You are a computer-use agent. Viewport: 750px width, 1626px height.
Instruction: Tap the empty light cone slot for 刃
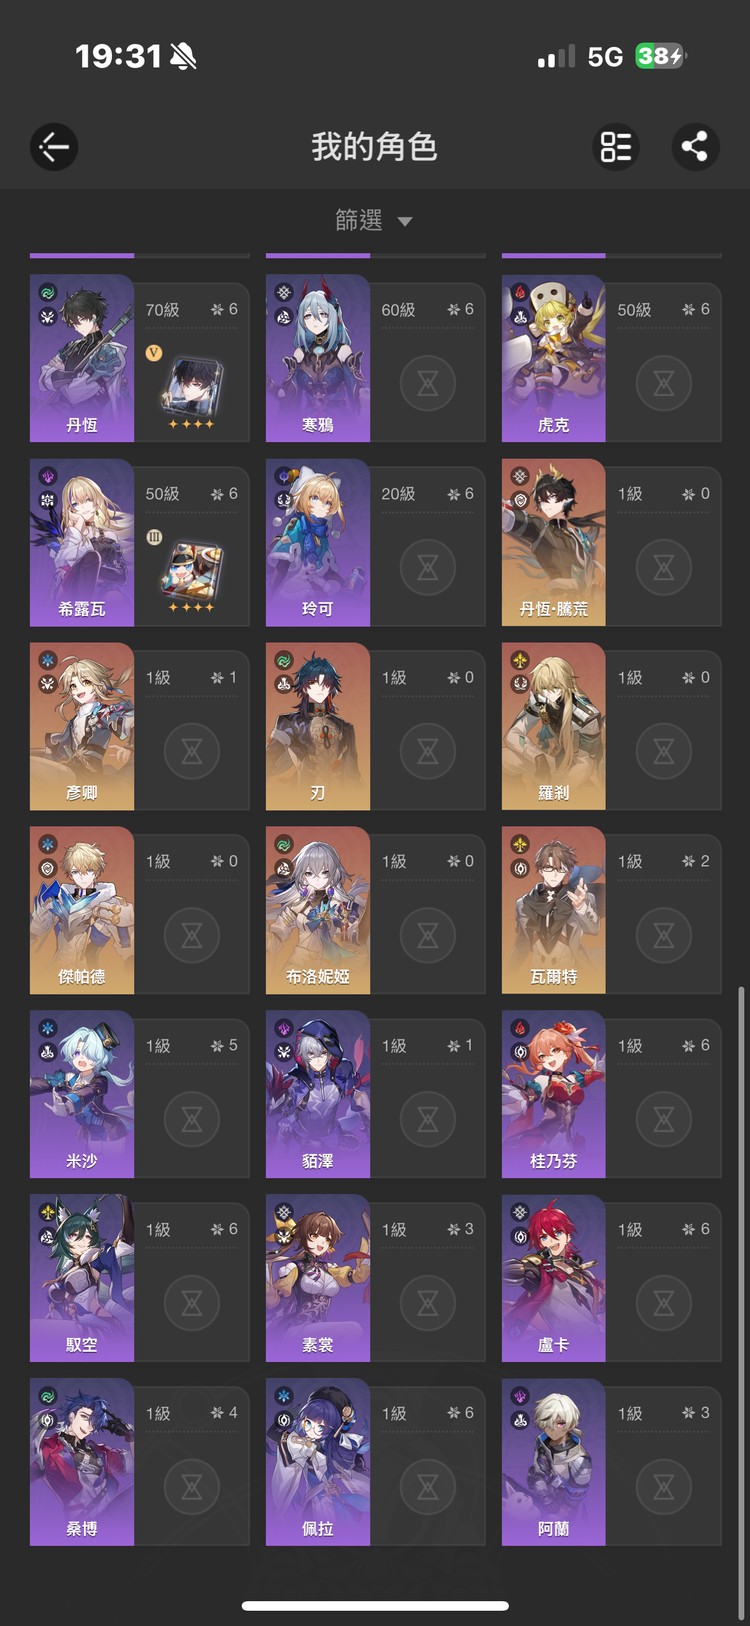[x=428, y=751]
